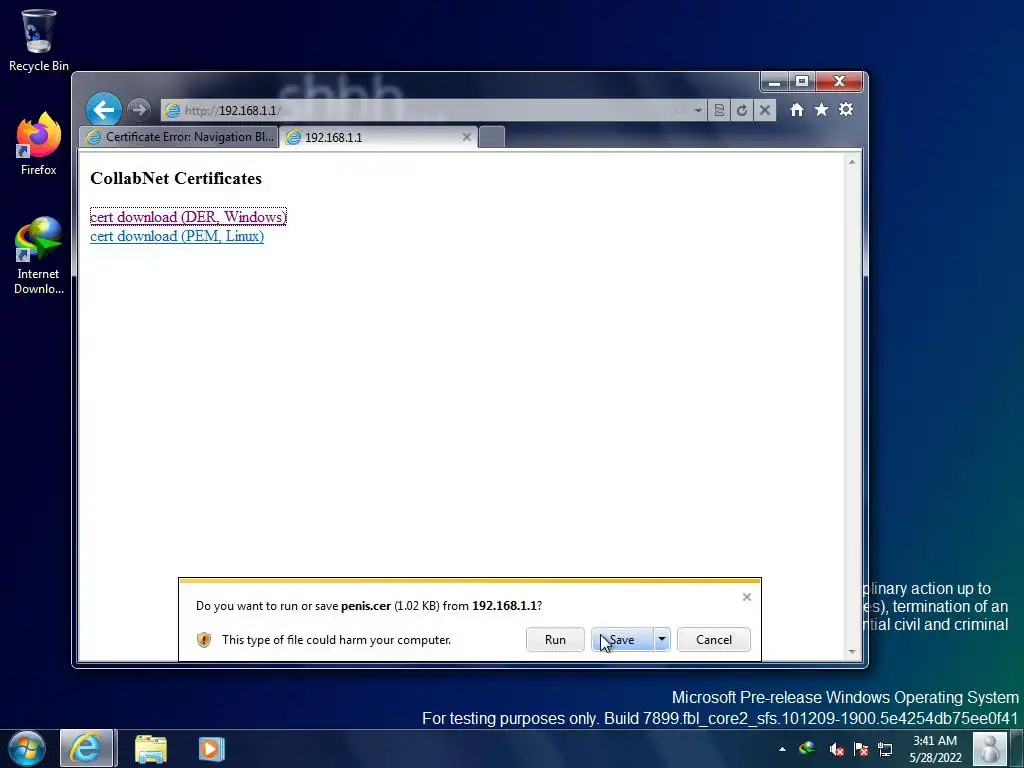The image size is (1024, 768).
Task: Expand the address bar autocomplete dropdown
Action: pyautogui.click(x=698, y=110)
